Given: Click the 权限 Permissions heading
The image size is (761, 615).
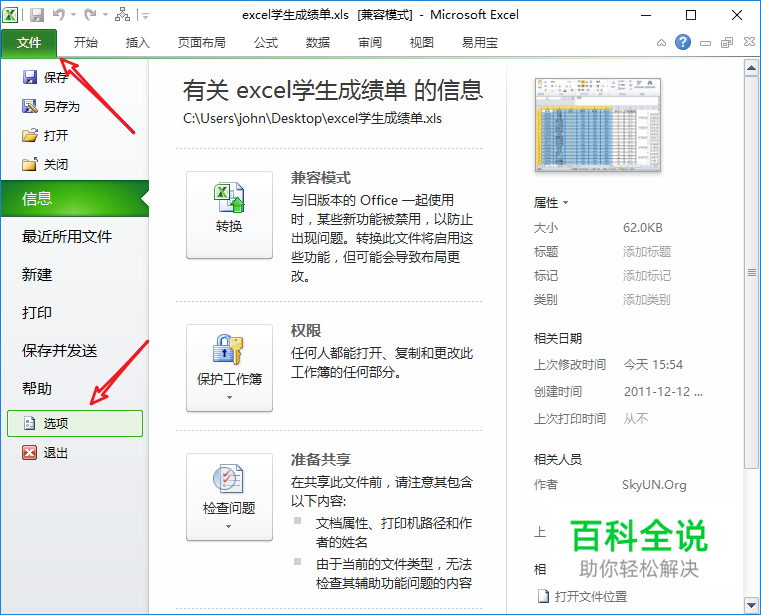Looking at the screenshot, I should click(x=306, y=331).
